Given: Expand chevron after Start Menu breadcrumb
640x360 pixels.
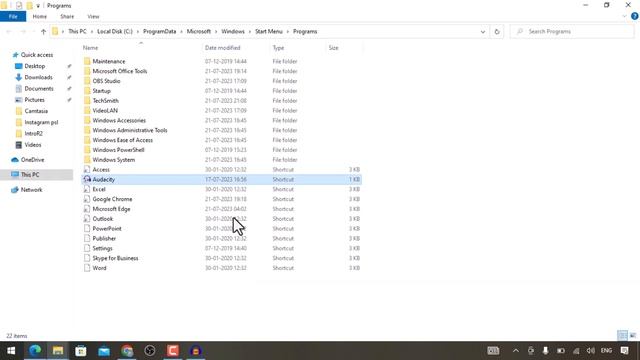Looking at the screenshot, I should [288, 31].
